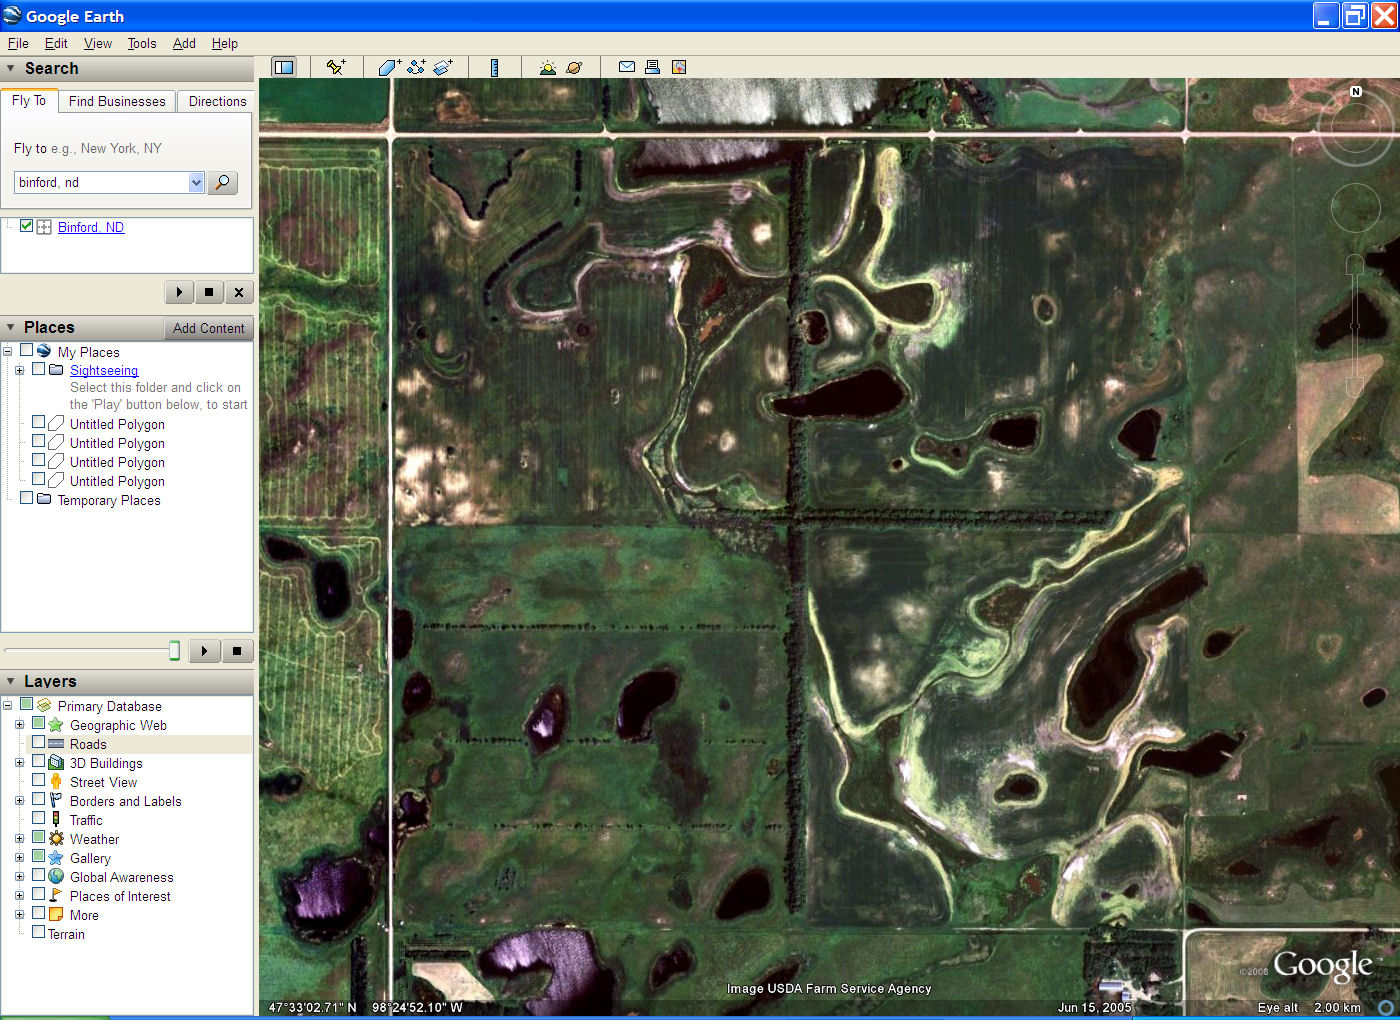Screen dimensions: 1400x1020
Task: Click the zoom slider in map navigation
Action: point(1355,325)
